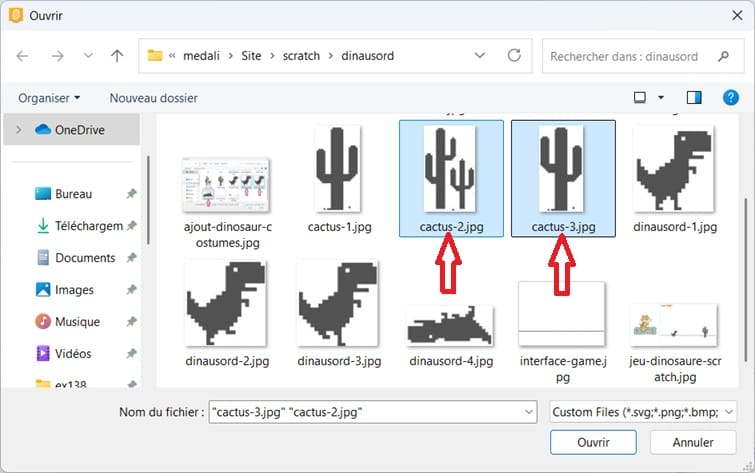This screenshot has height=473, width=755.
Task: Select the dinausord-3.jpg thumbnail
Action: [x=338, y=303]
